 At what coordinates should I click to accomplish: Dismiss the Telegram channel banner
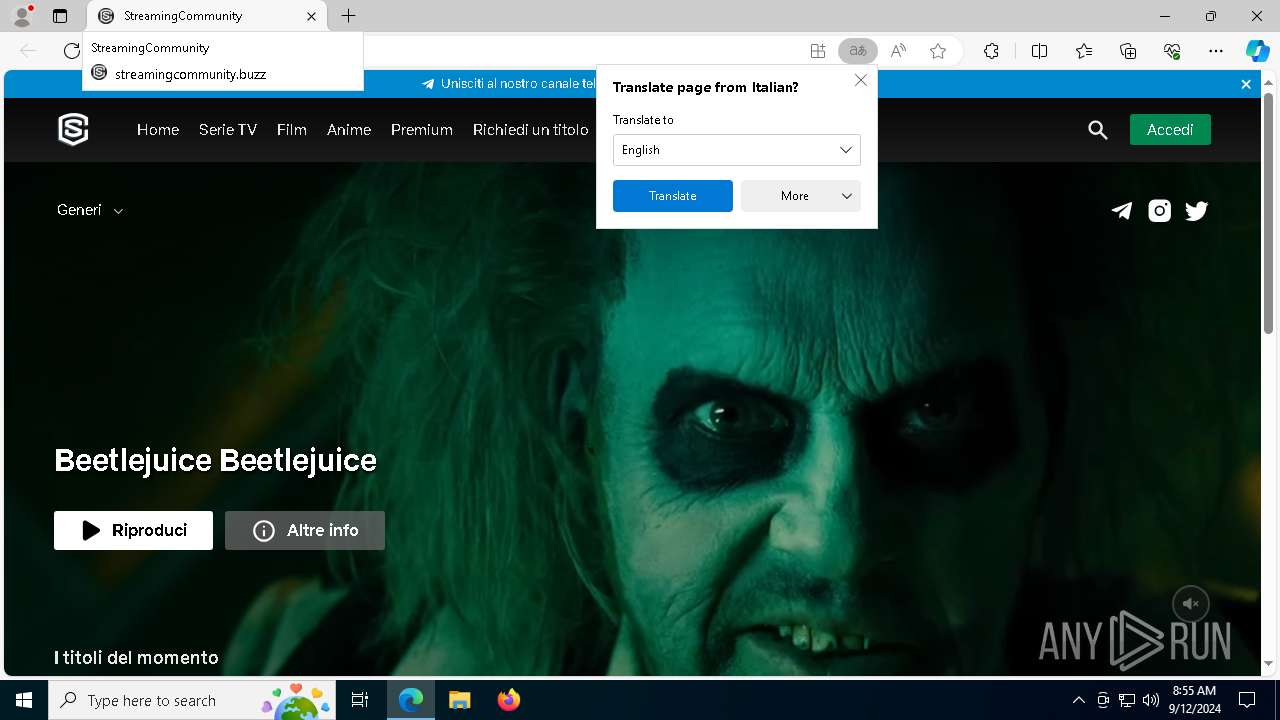tap(1246, 84)
